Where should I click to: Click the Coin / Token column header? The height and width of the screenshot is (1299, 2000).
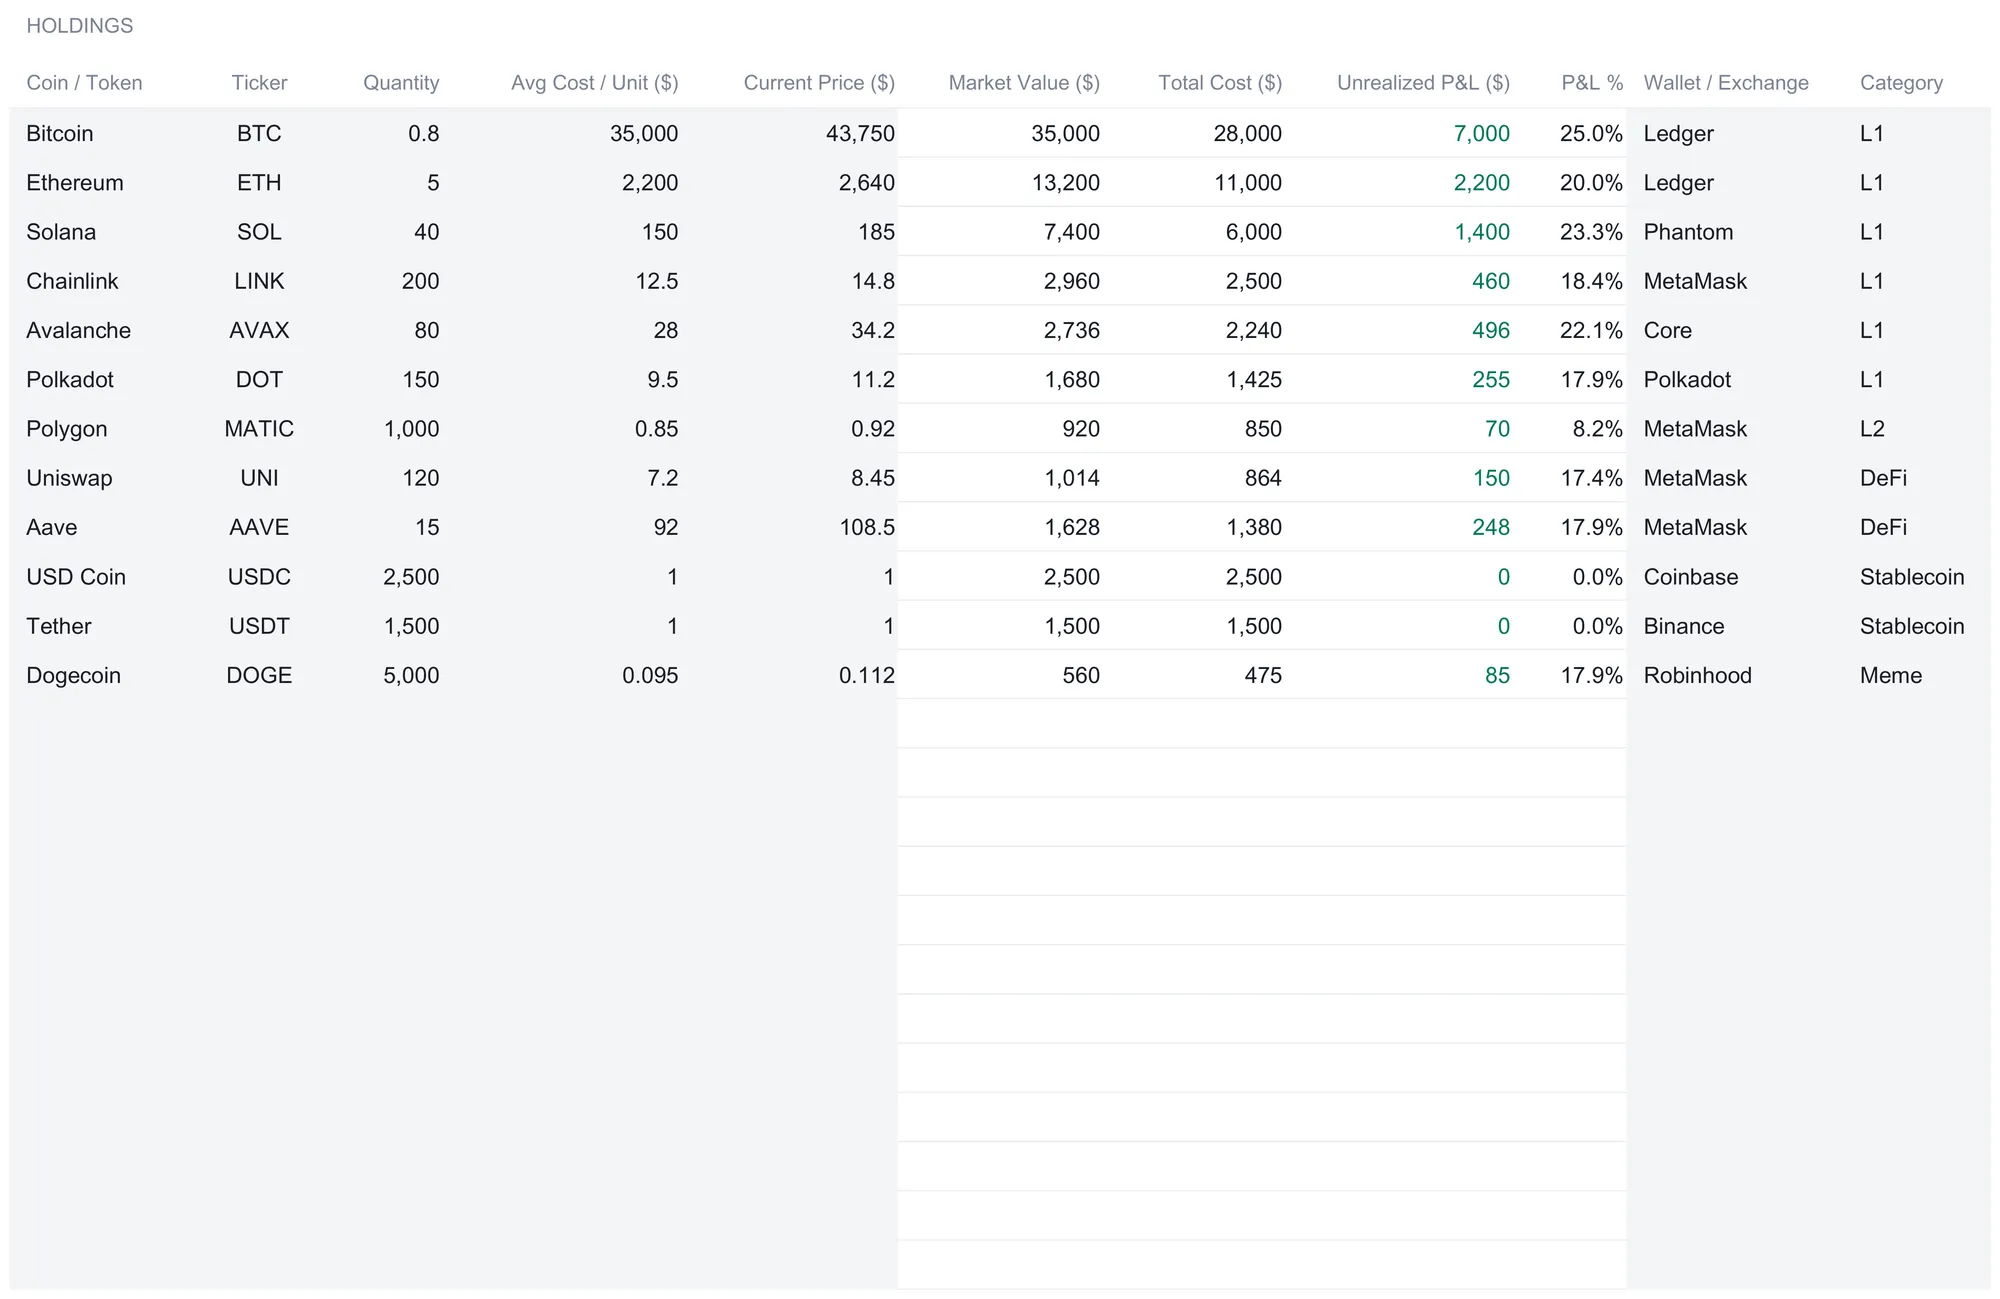(x=84, y=83)
